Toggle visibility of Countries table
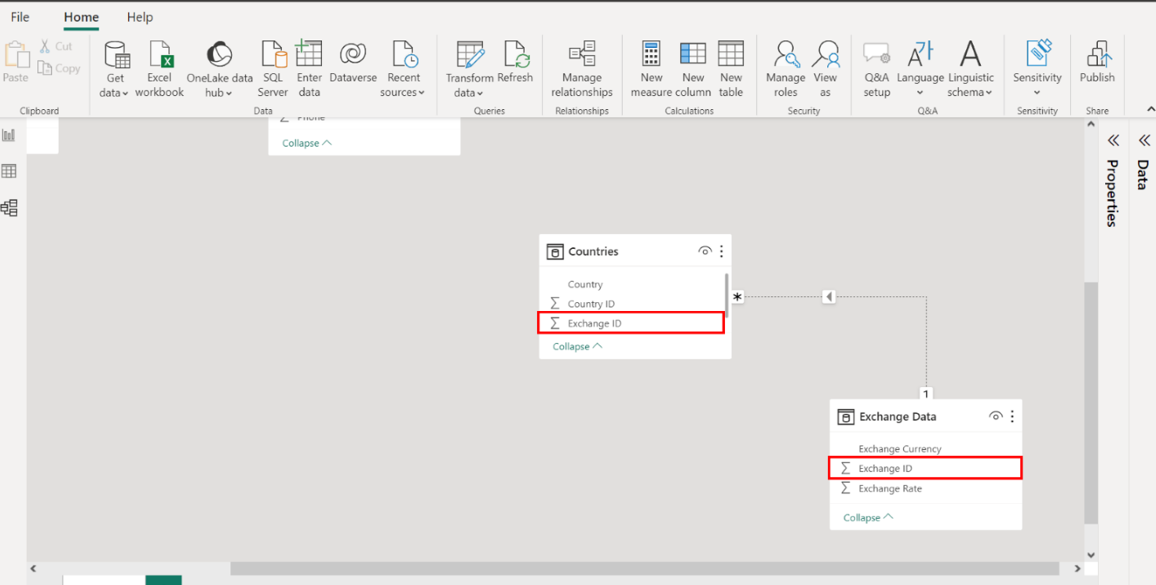1156x585 pixels. (704, 252)
